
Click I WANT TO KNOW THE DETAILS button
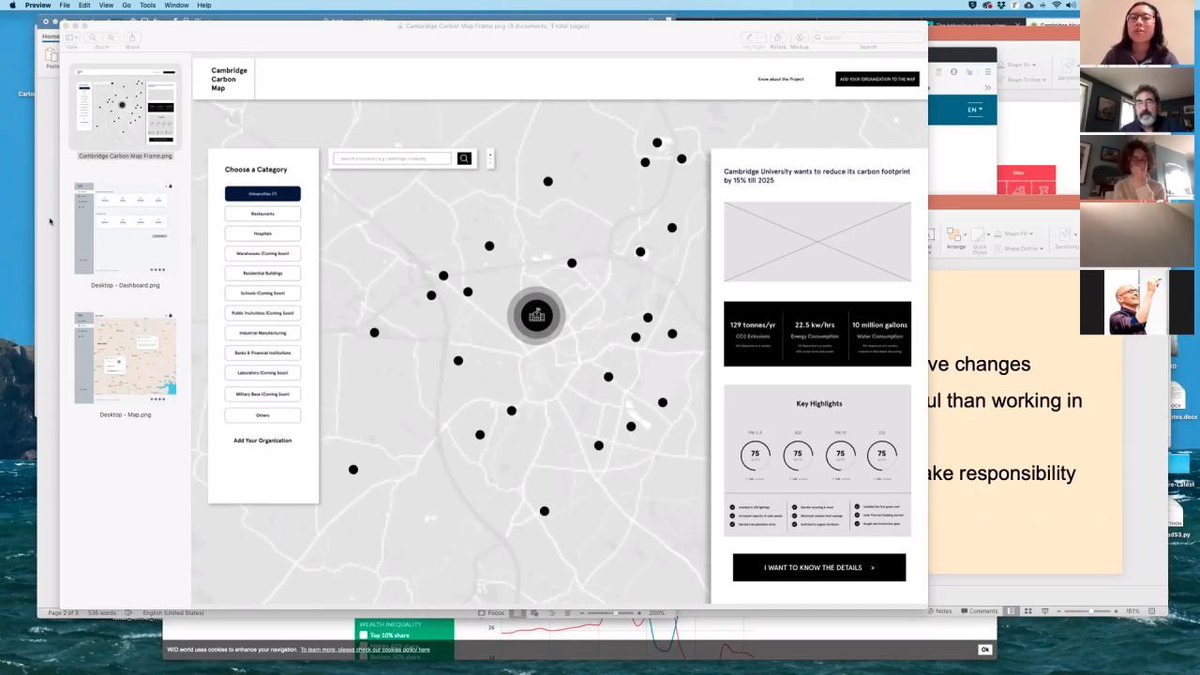(819, 567)
